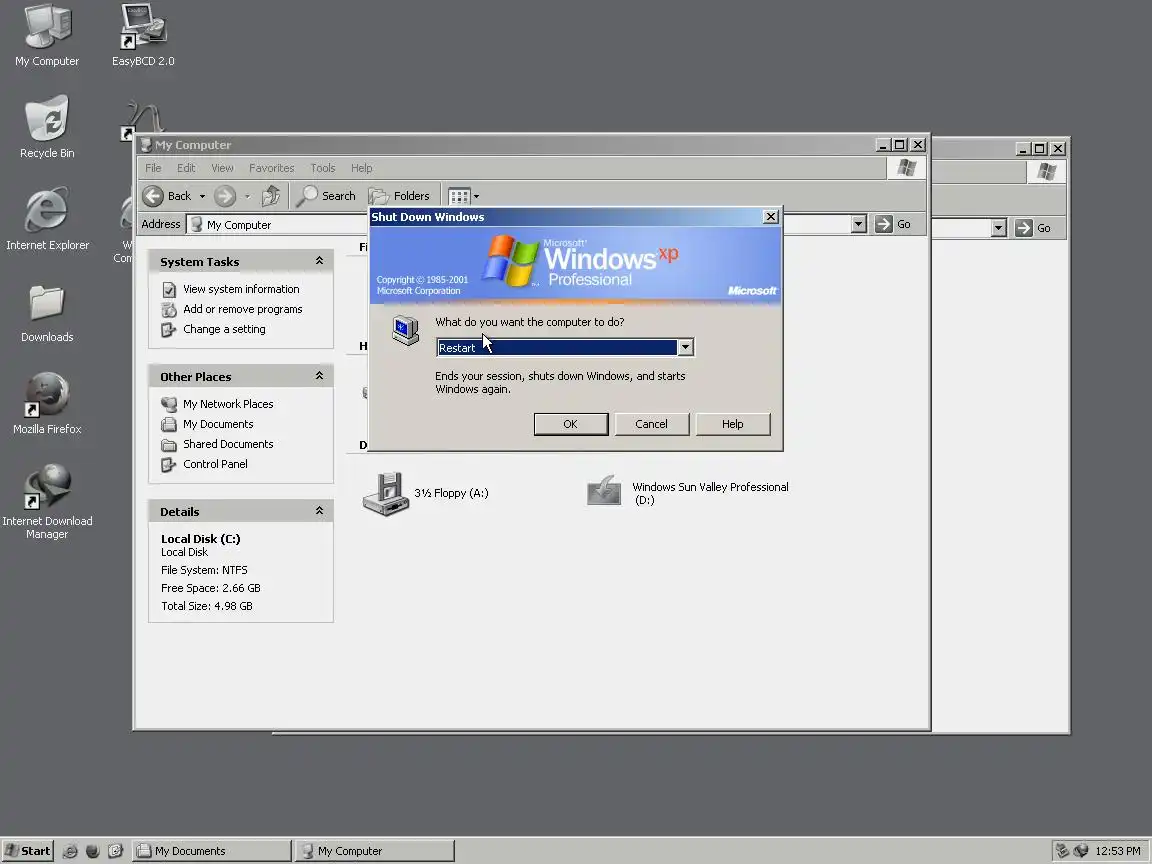This screenshot has width=1152, height=864.
Task: Open the shutdown action dropdown arrow
Action: point(685,348)
